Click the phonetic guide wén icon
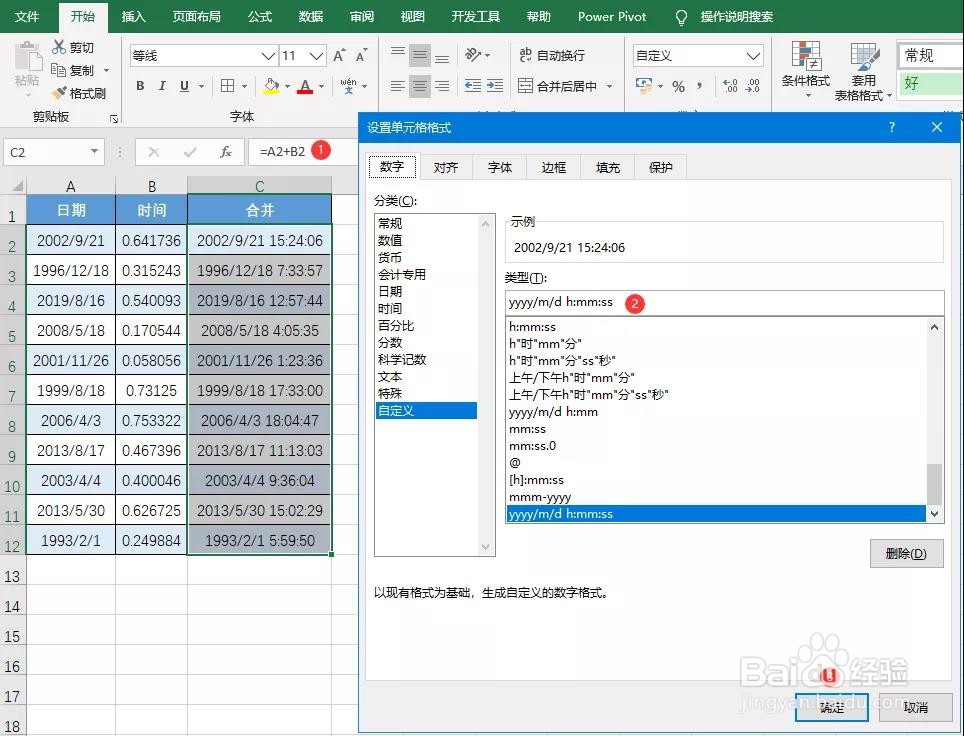The width and height of the screenshot is (964, 736). 348,85
